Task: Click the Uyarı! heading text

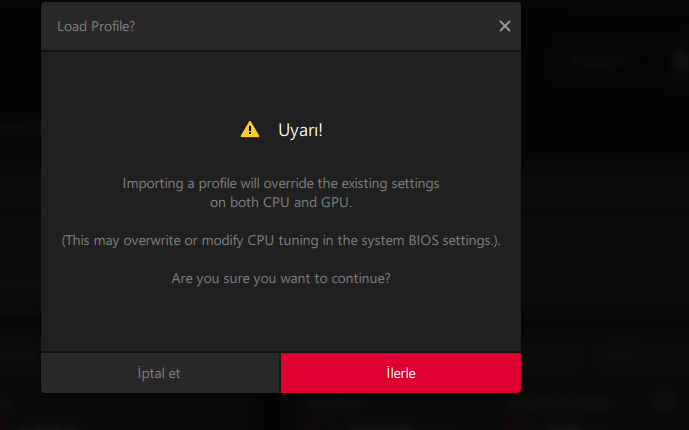Action: coord(300,130)
